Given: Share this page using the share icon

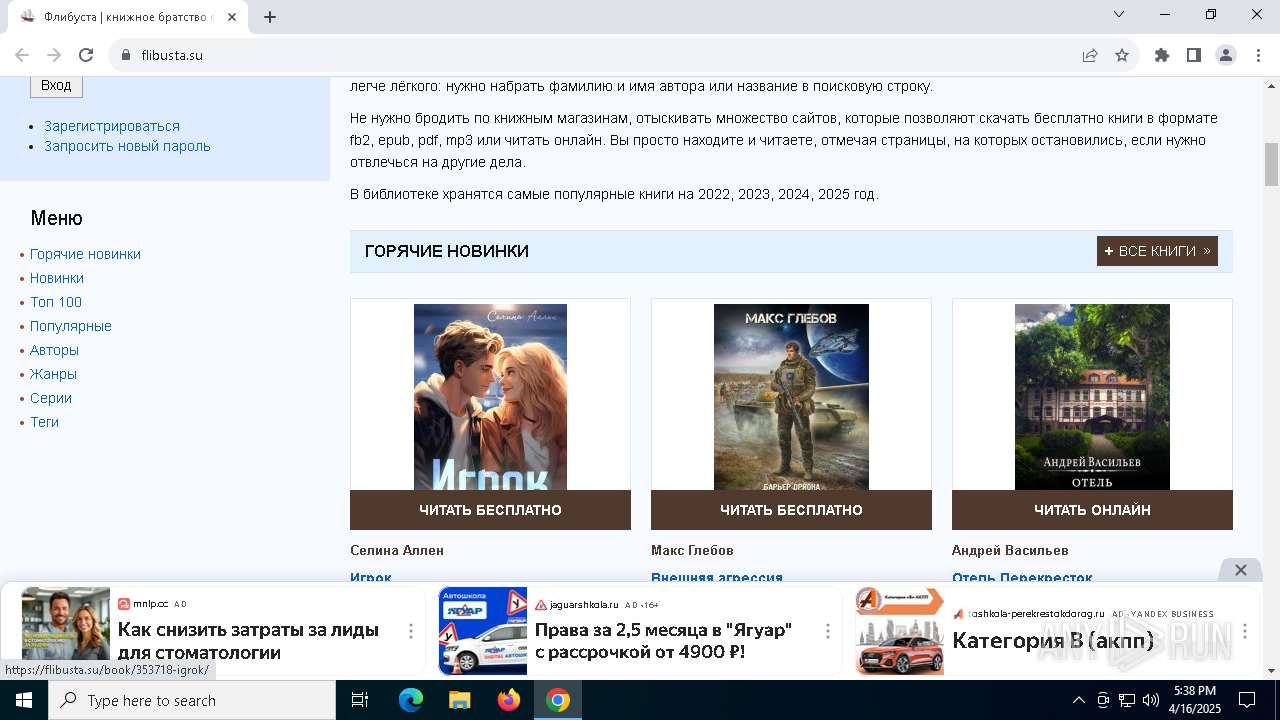Looking at the screenshot, I should tap(1090, 55).
